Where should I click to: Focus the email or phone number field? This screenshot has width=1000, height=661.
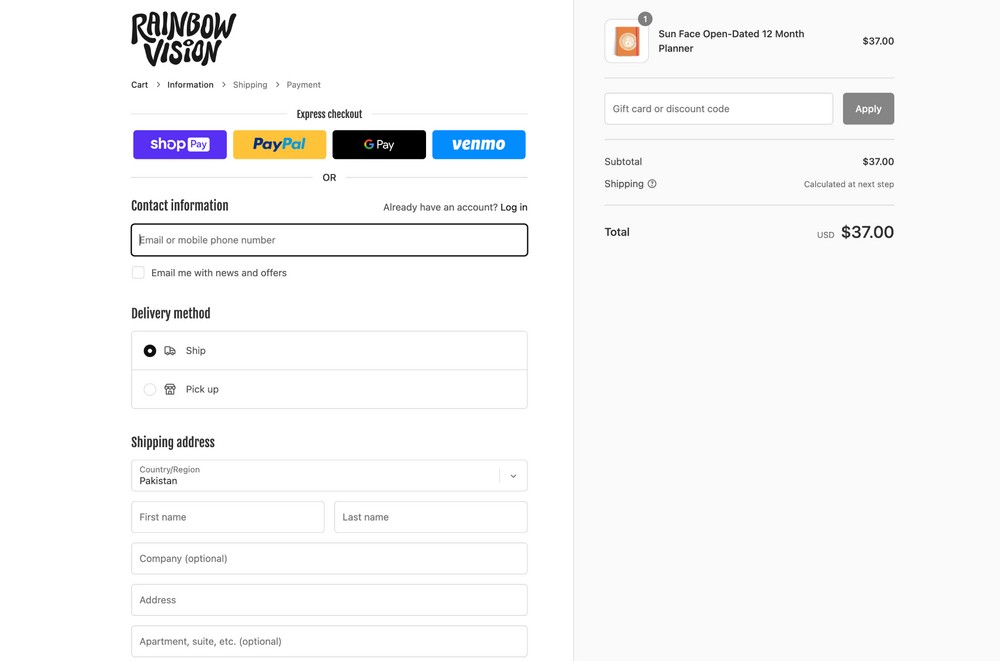[x=329, y=239]
